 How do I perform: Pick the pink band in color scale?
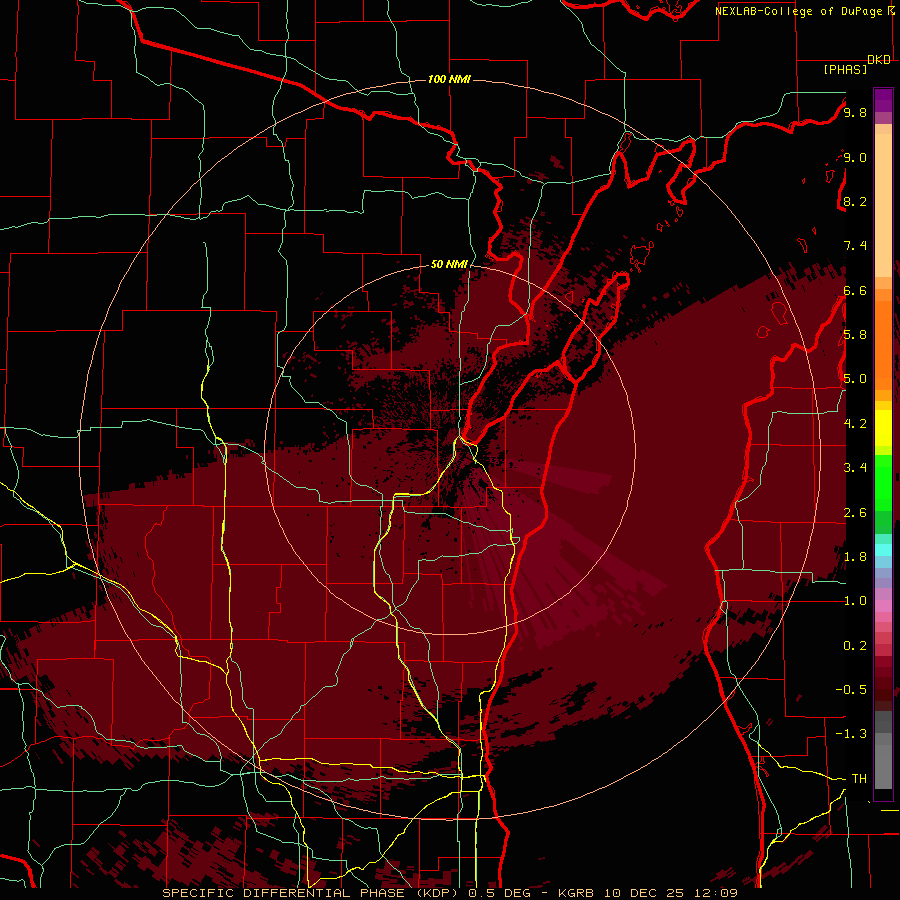point(883,606)
